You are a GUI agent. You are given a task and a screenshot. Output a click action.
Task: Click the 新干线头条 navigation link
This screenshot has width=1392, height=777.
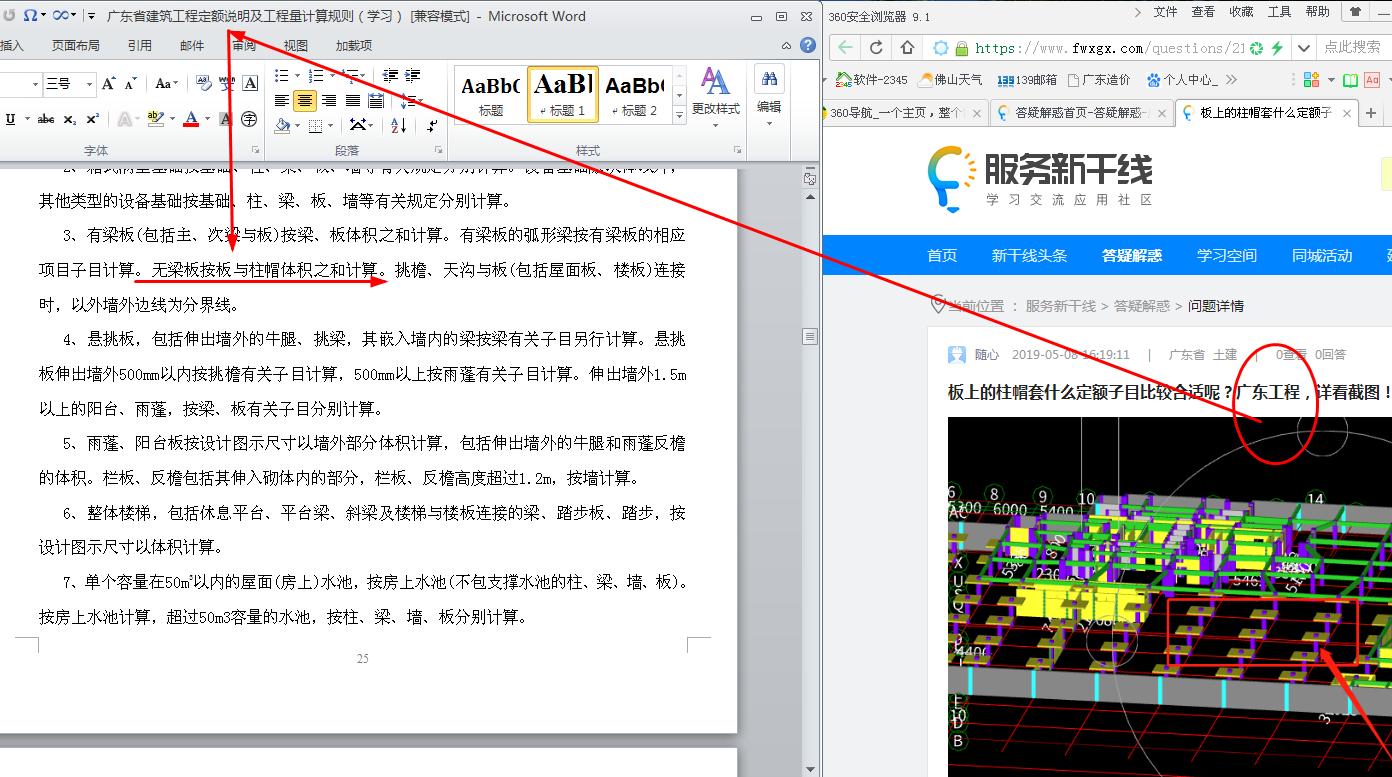tap(1029, 255)
